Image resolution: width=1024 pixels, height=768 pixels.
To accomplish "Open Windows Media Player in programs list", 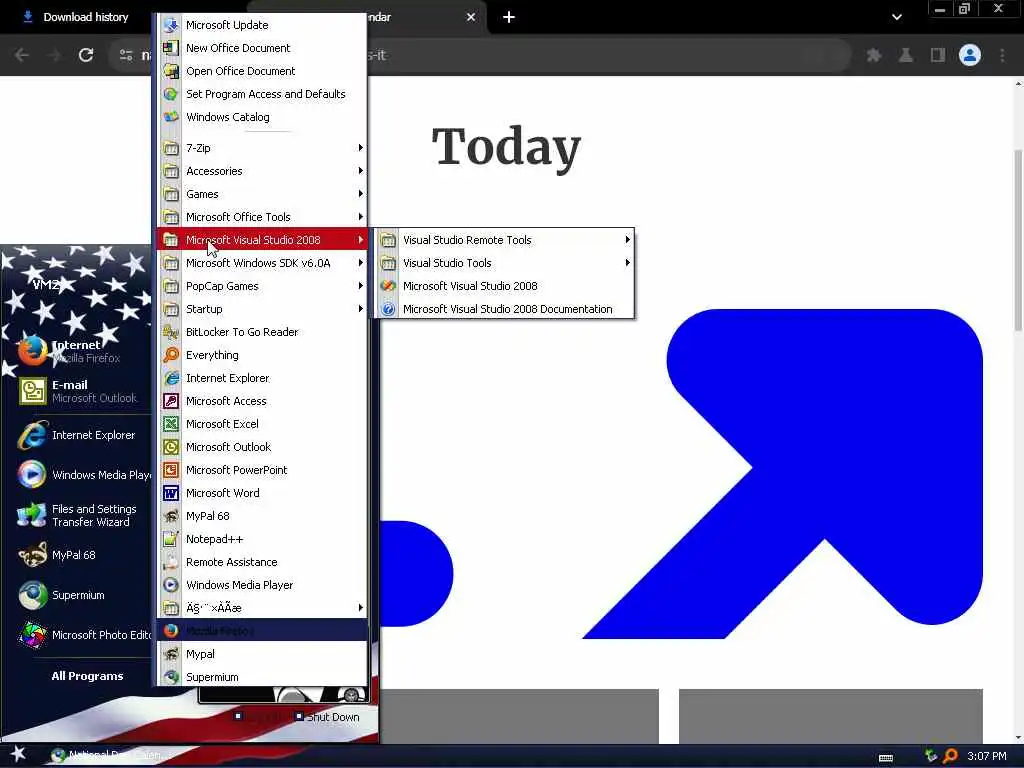I will 262,585.
